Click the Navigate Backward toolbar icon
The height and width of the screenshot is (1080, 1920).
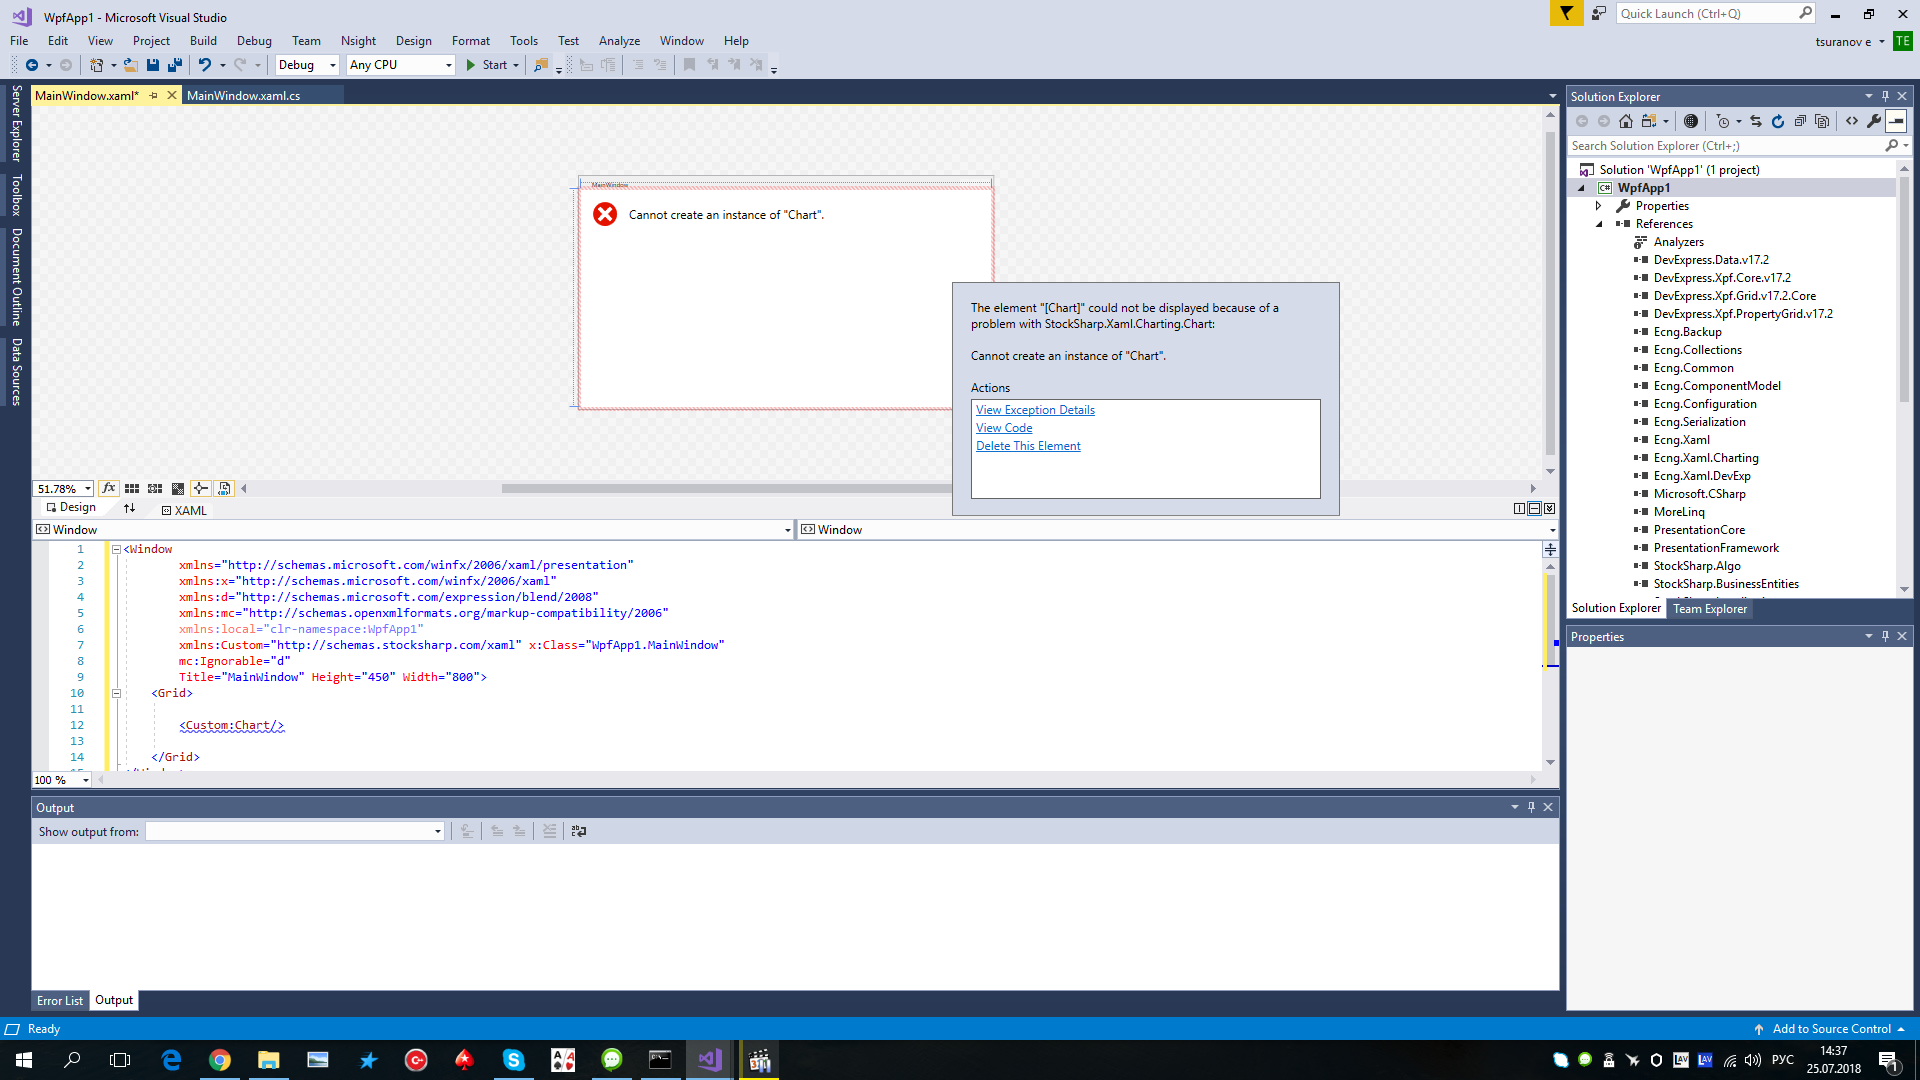coord(32,65)
